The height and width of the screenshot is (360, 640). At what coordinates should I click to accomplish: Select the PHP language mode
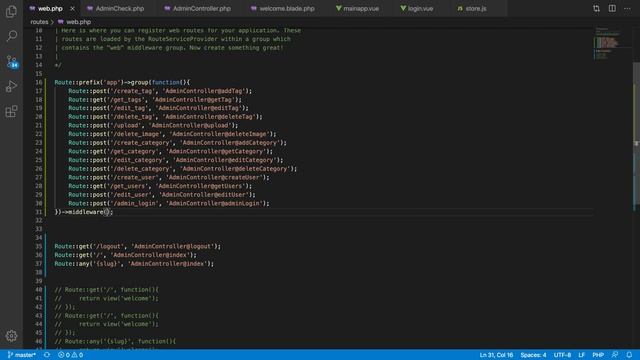598,355
